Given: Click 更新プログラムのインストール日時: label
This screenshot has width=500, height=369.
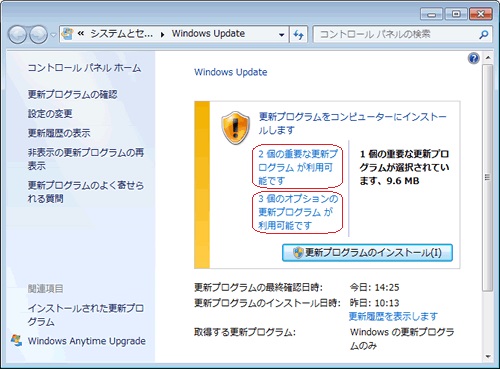Looking at the screenshot, I should [267, 303].
